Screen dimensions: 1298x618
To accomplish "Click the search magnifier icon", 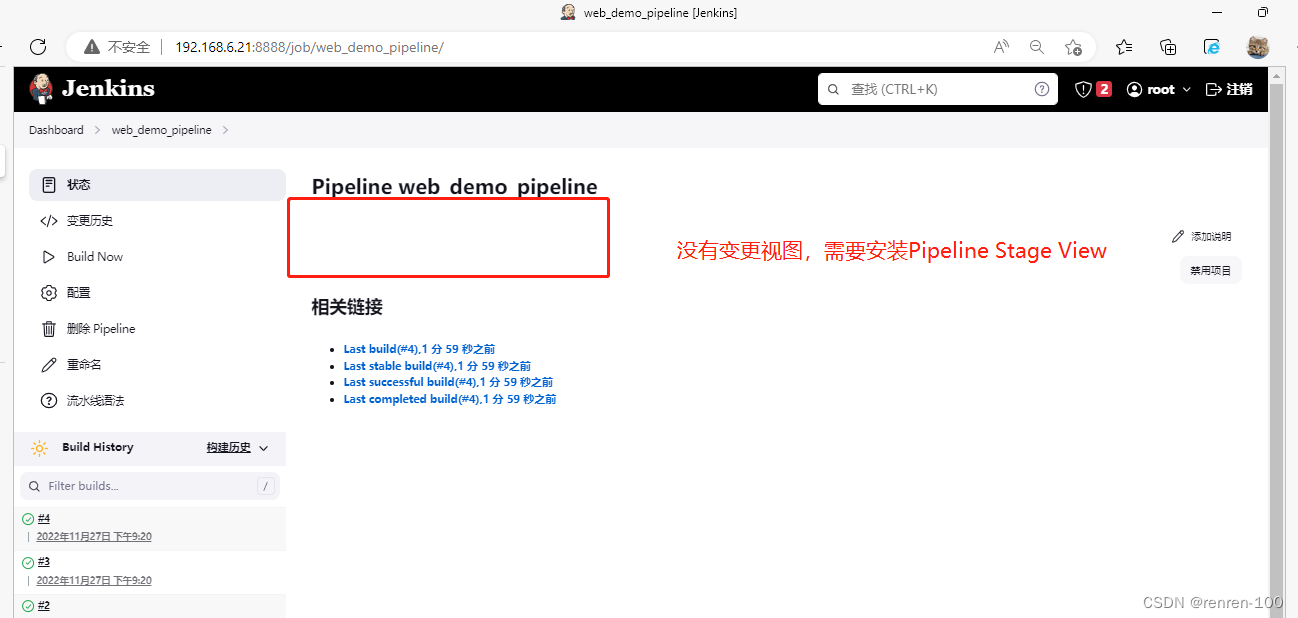I will pos(835,89).
